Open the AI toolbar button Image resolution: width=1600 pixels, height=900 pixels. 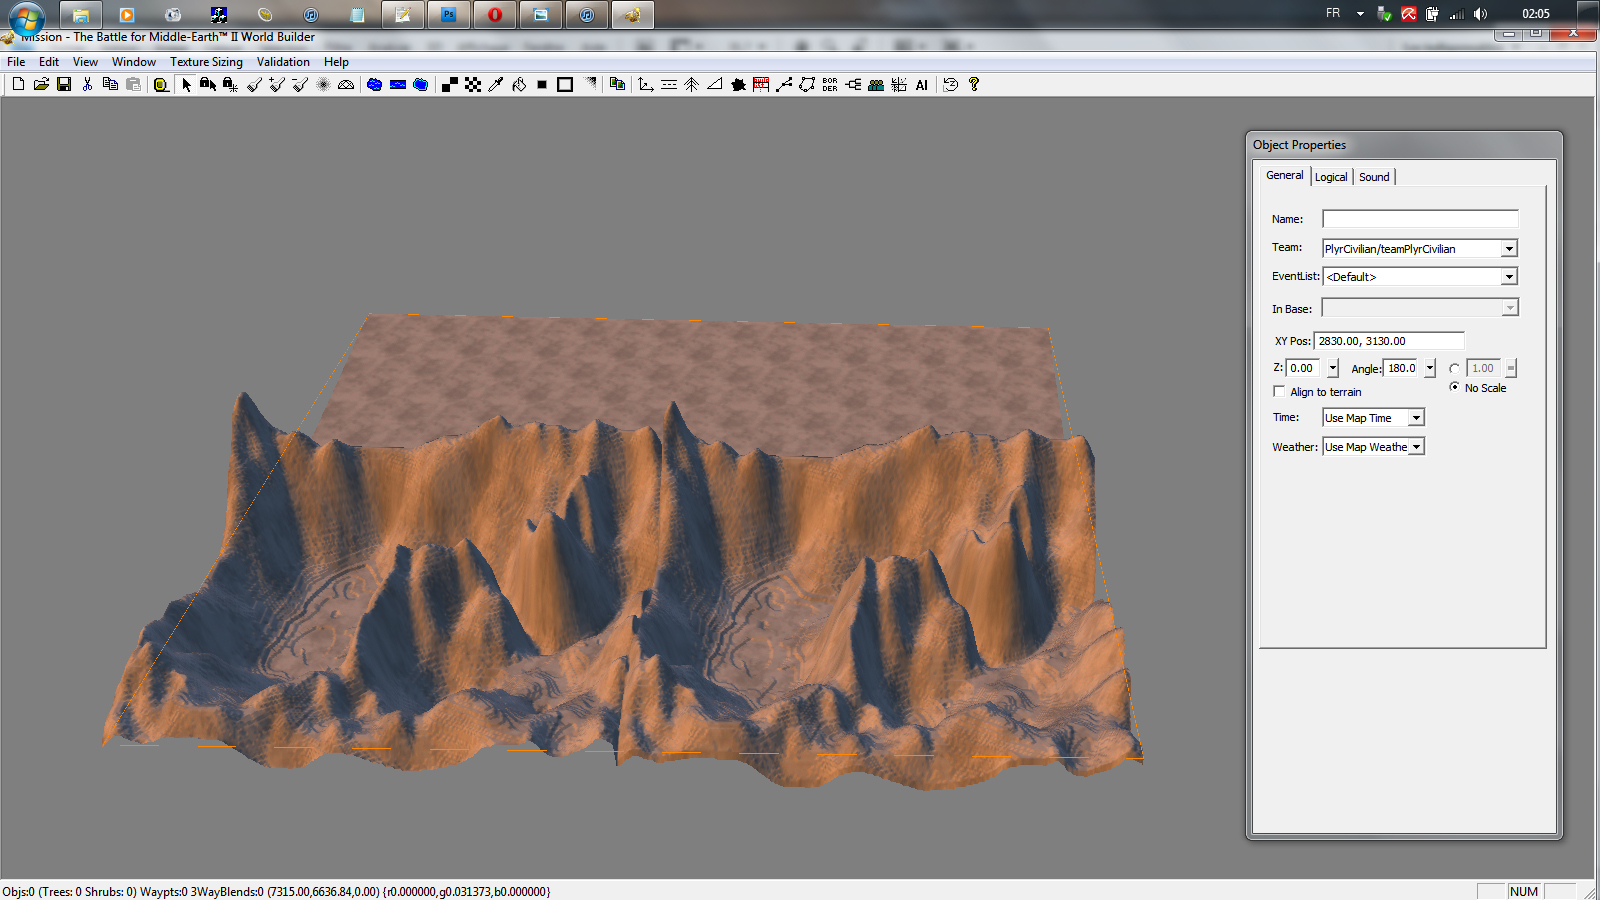pos(922,85)
